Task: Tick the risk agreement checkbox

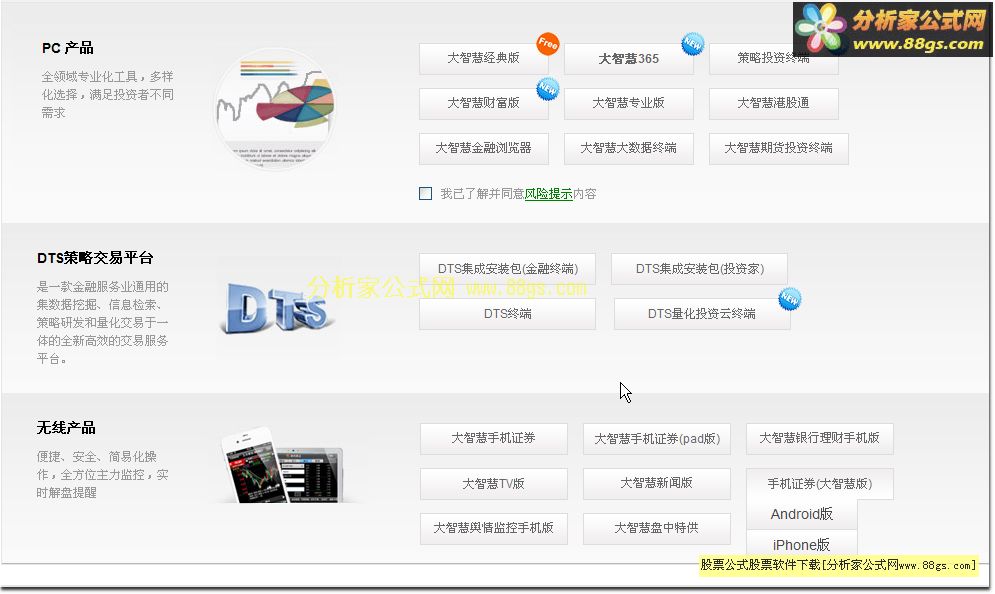Action: pos(426,194)
